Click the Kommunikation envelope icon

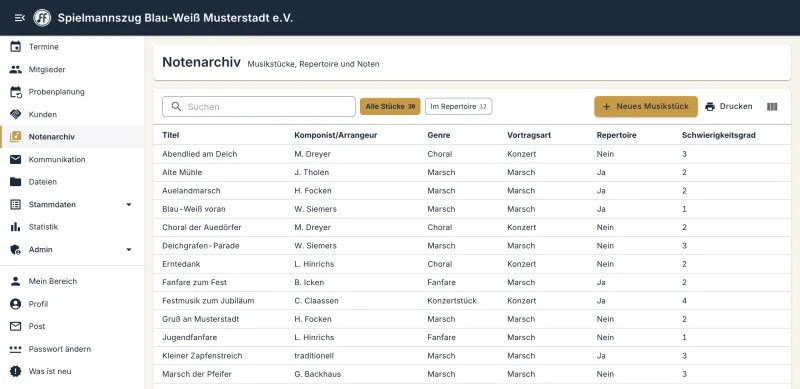click(x=16, y=159)
